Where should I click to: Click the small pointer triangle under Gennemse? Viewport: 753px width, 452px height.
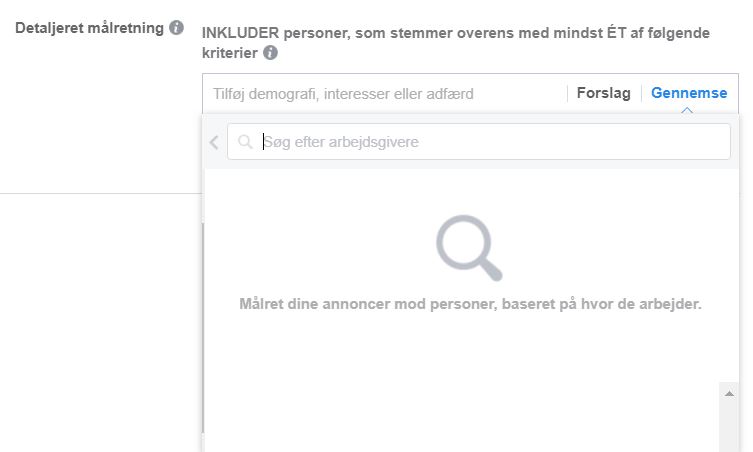point(687,110)
